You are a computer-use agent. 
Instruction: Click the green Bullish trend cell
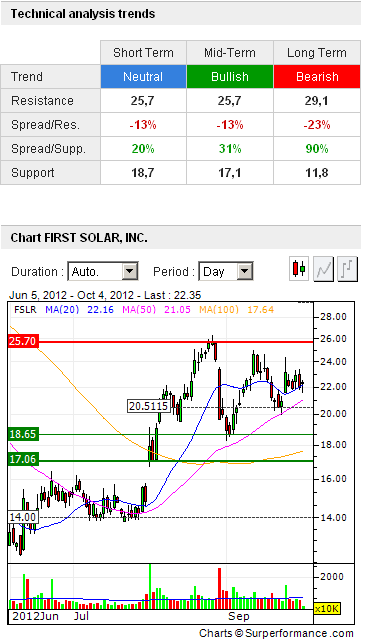230,76
